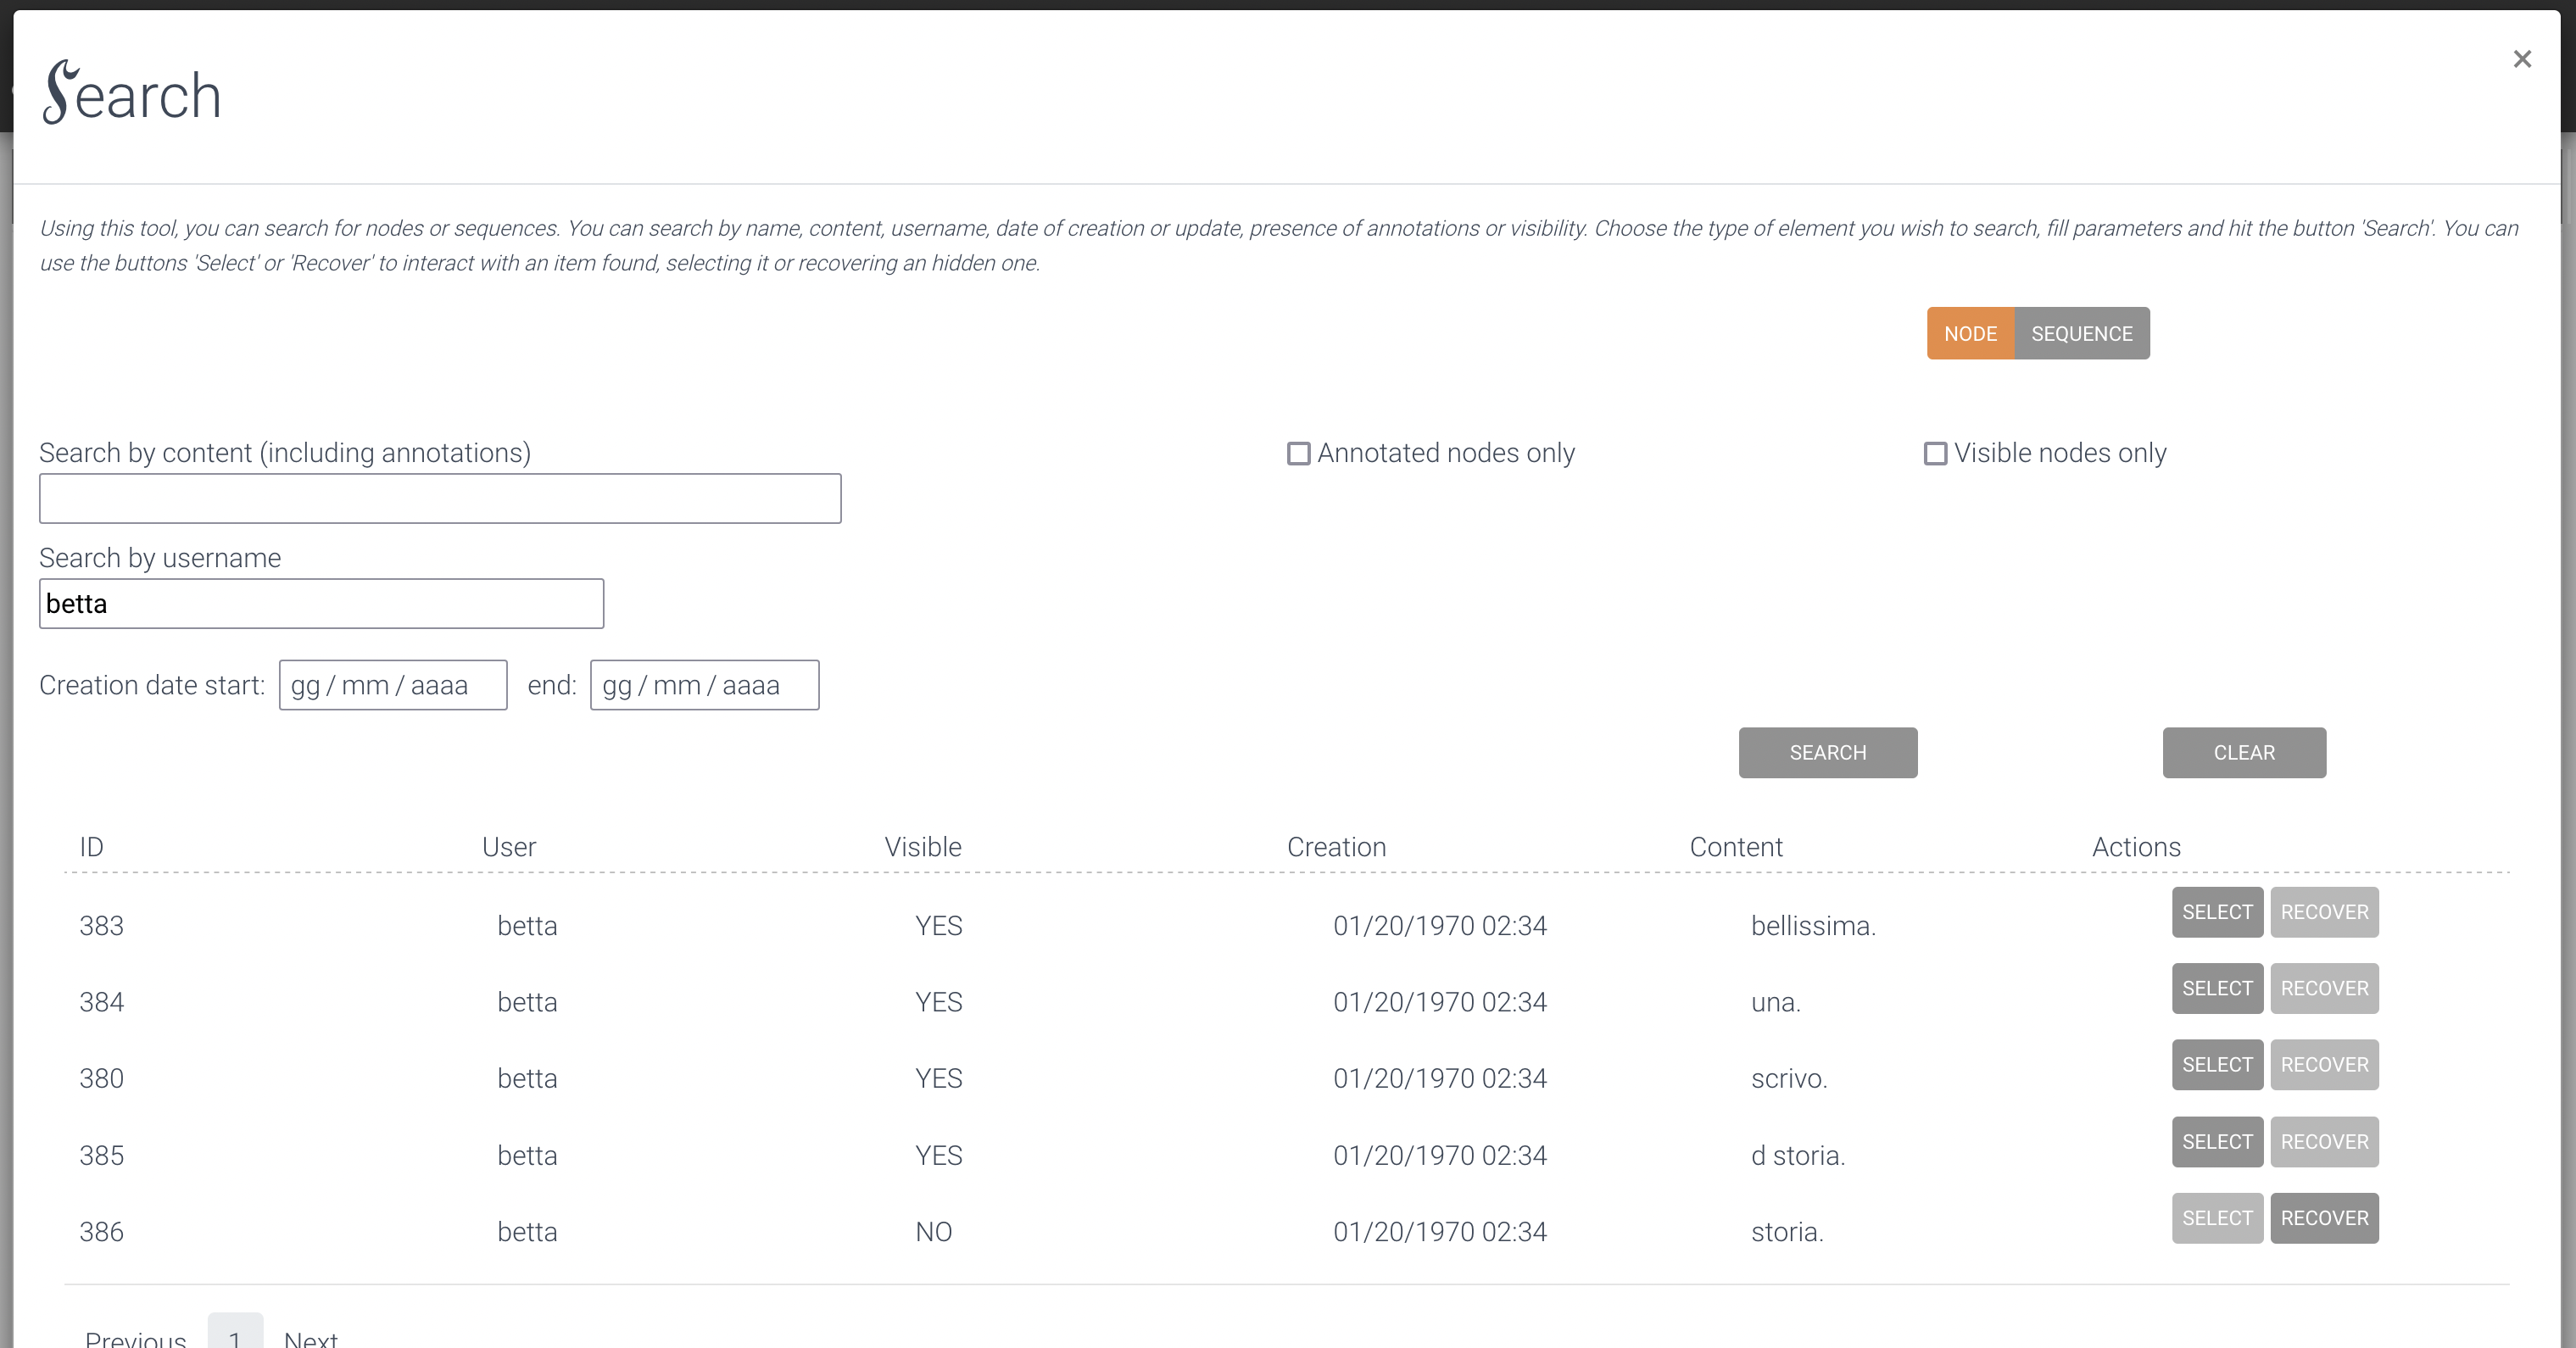This screenshot has width=2576, height=1348.
Task: Click the Creation column header
Action: click(x=1336, y=847)
